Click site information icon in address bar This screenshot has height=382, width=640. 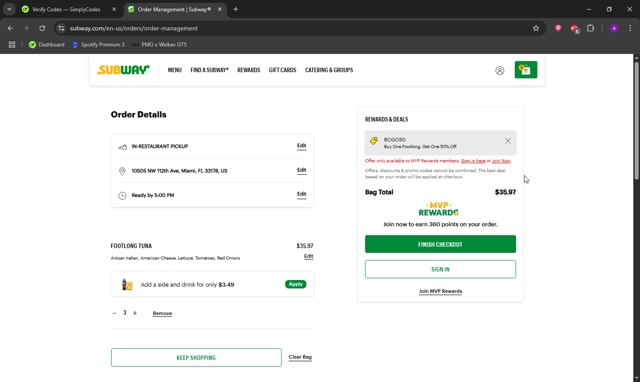point(61,28)
